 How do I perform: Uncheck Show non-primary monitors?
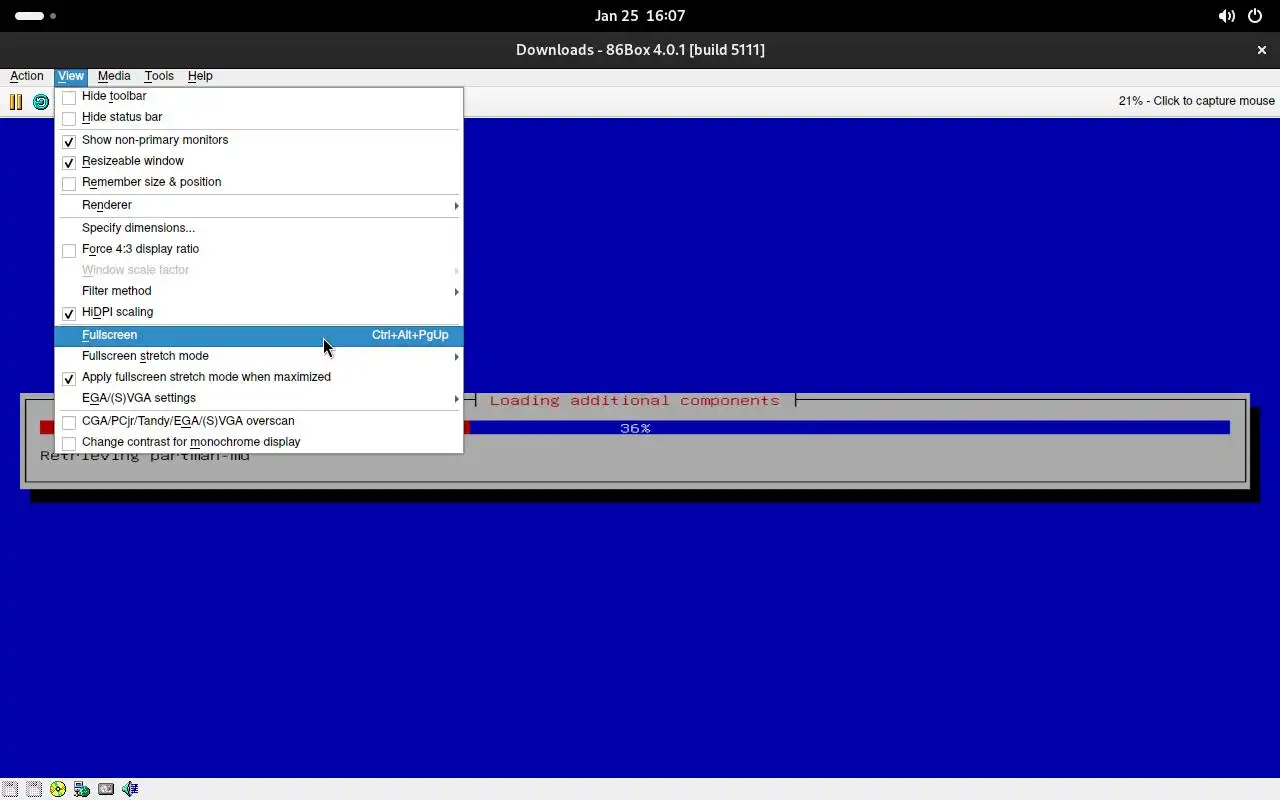pos(259,140)
